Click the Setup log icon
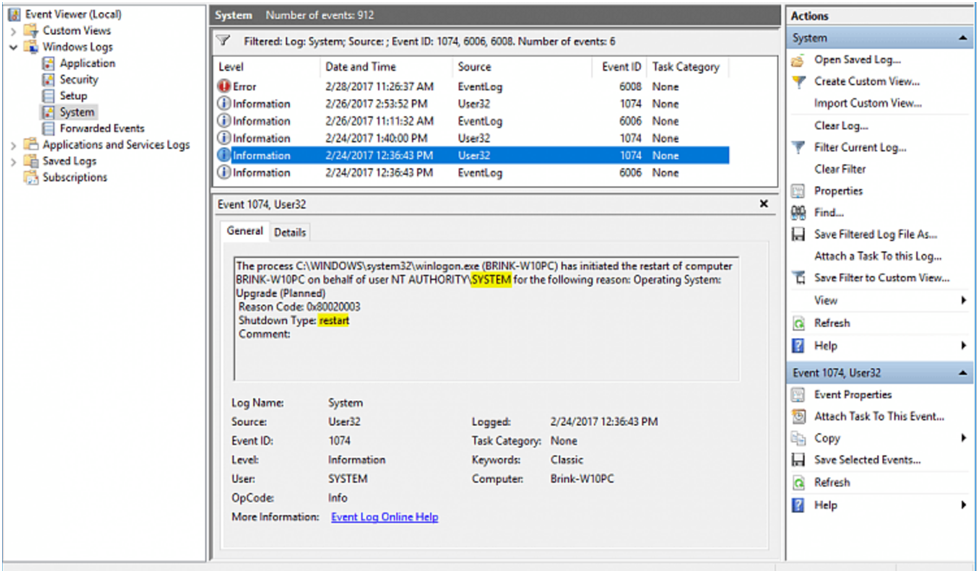 [x=49, y=96]
